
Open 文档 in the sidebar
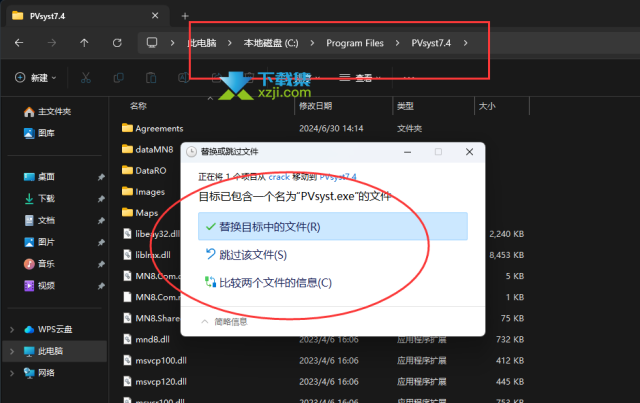tap(39, 220)
